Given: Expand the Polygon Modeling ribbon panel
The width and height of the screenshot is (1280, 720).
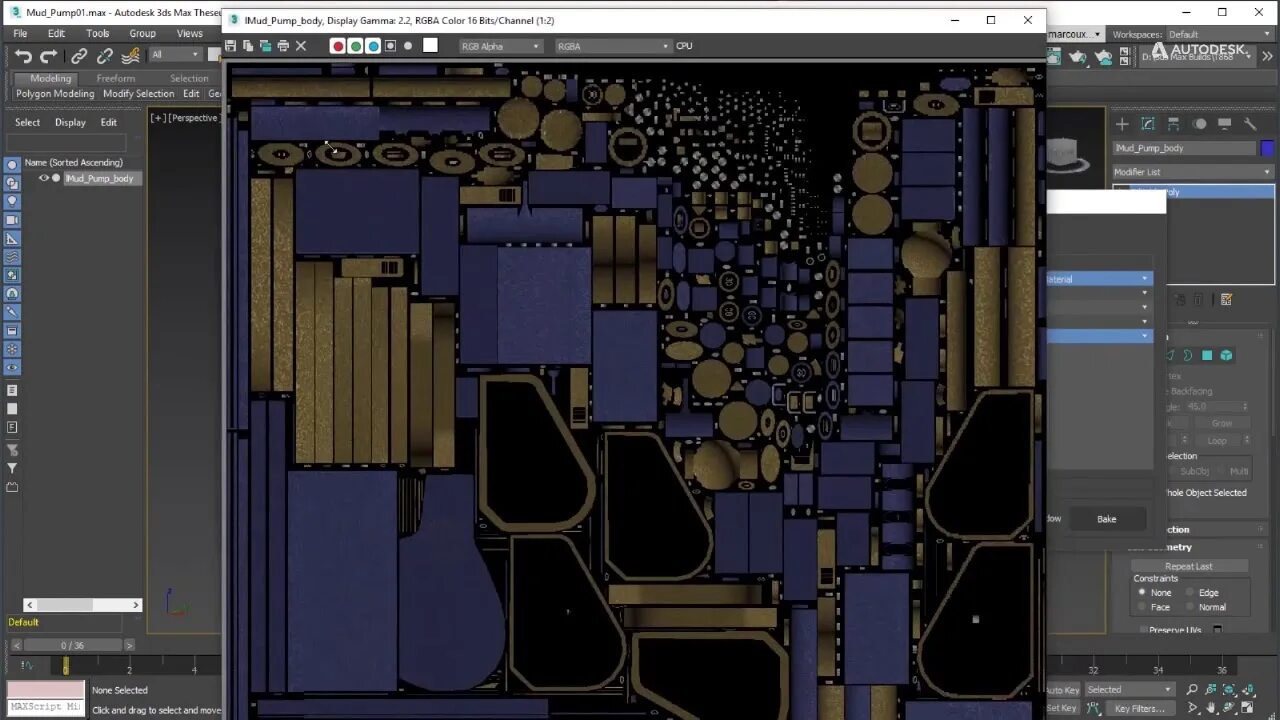Looking at the screenshot, I should pos(55,94).
